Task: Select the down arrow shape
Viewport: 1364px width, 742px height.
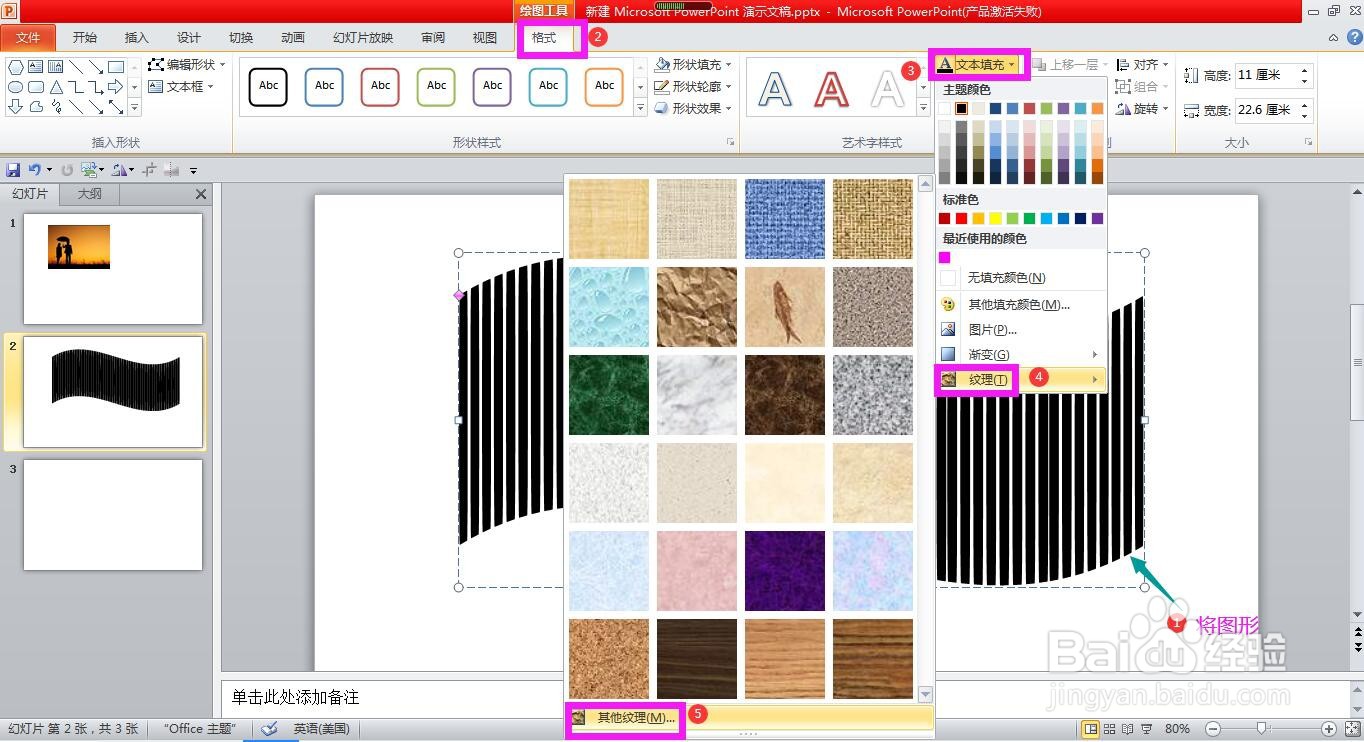Action: tap(16, 107)
